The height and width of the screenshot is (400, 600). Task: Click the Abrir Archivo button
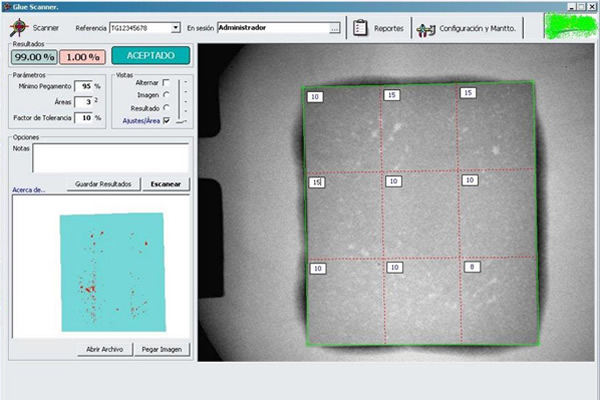[103, 349]
